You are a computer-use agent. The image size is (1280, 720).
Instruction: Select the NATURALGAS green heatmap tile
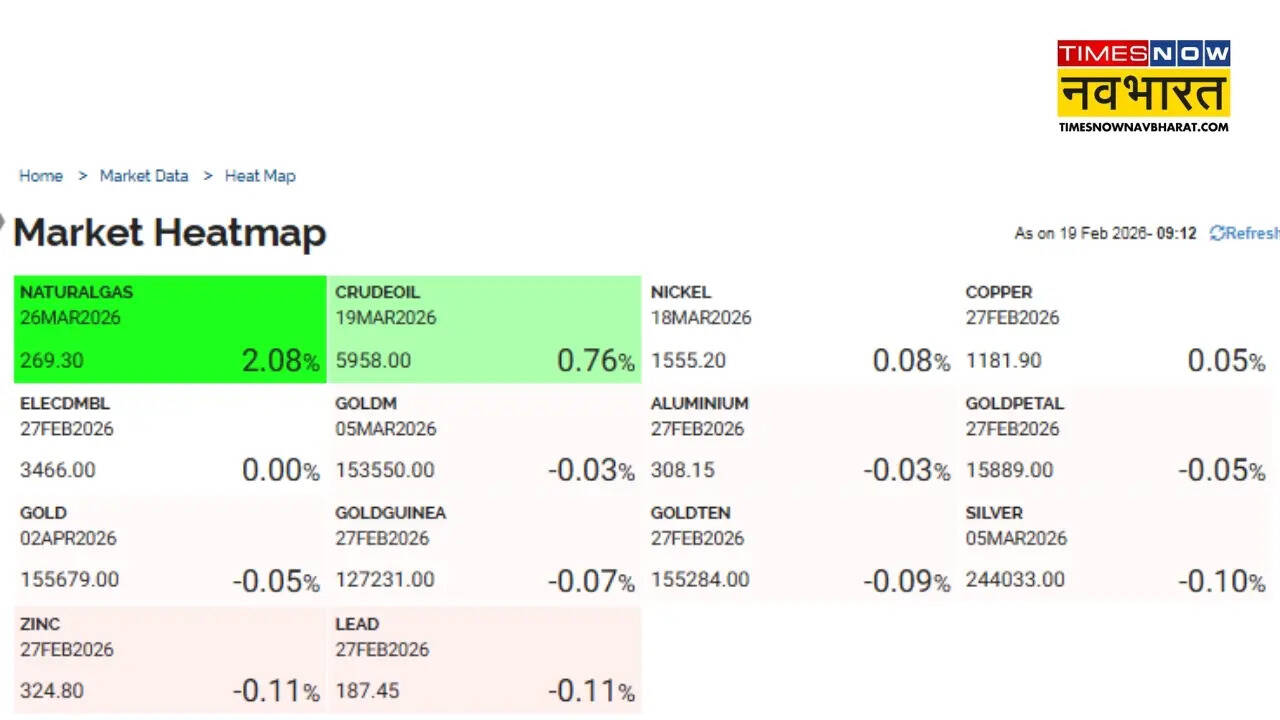[x=170, y=329]
